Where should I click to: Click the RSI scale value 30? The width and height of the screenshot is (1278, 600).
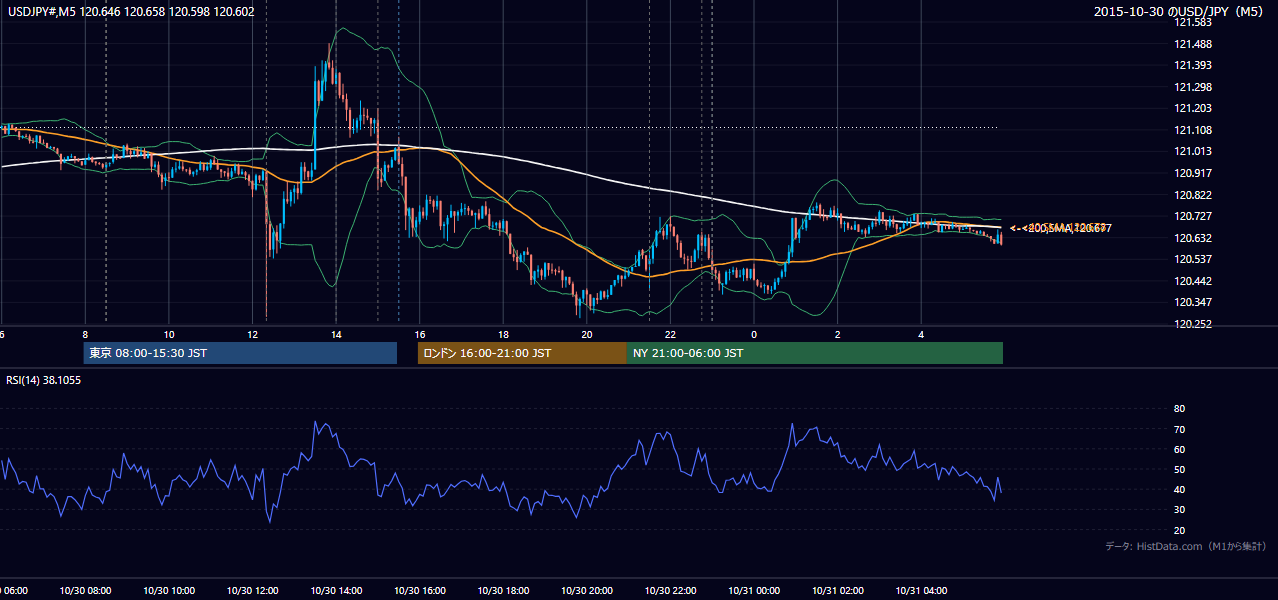point(1179,510)
